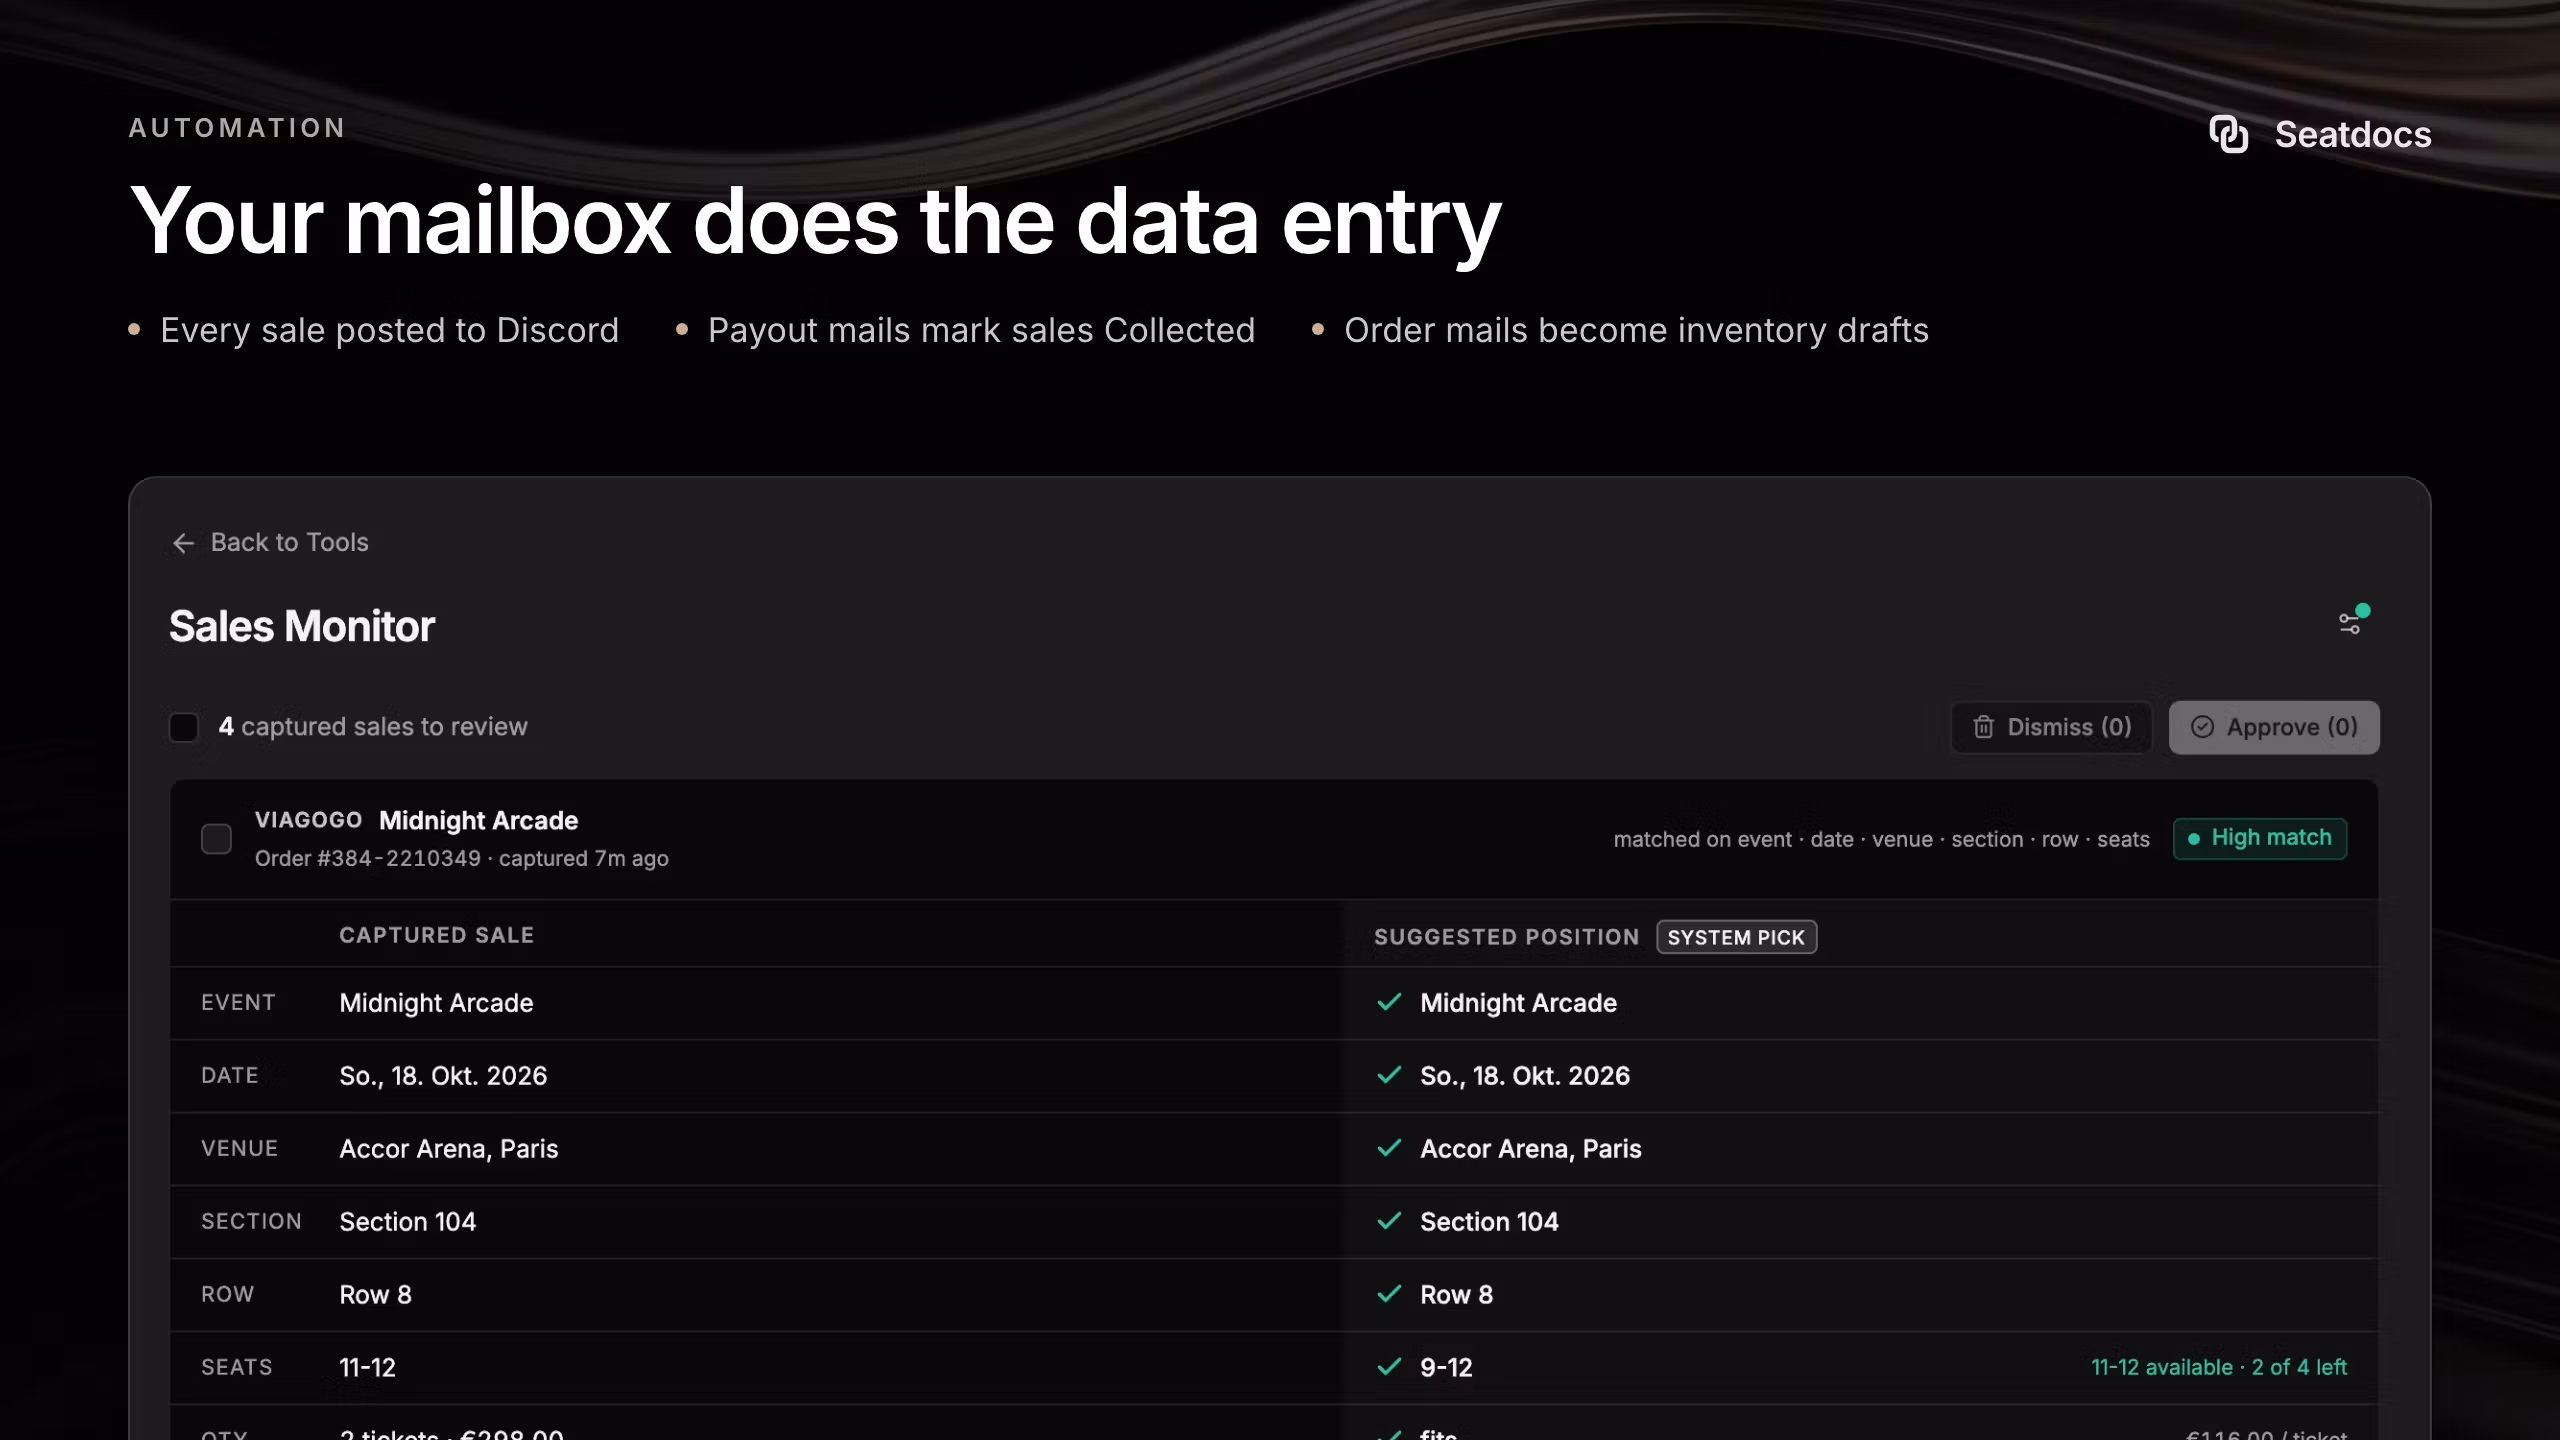Click captured sale date 'So., 18. Okt. 2026'
Screen dimensions: 2560x1440
coord(443,1075)
